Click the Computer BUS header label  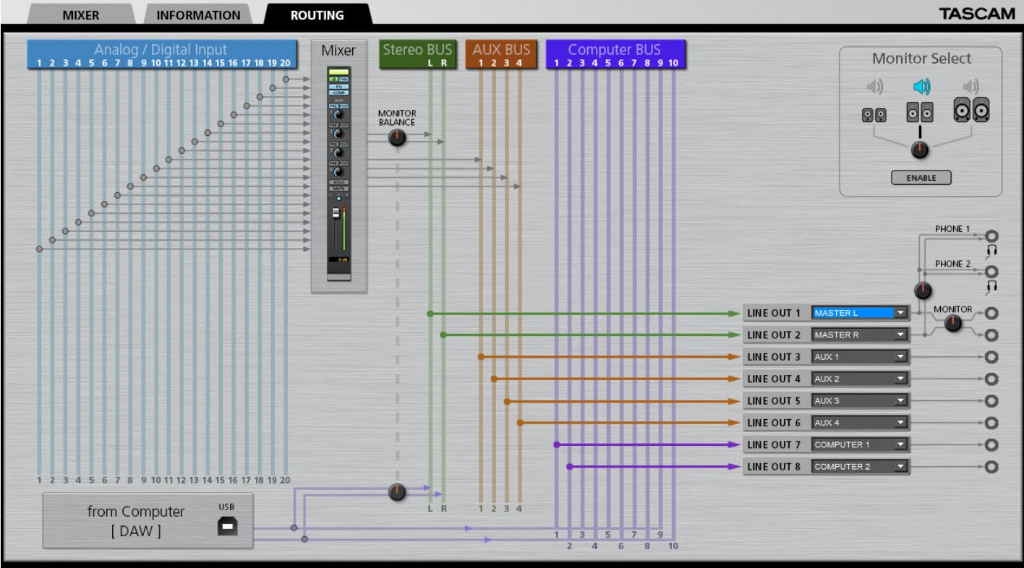(x=614, y=50)
